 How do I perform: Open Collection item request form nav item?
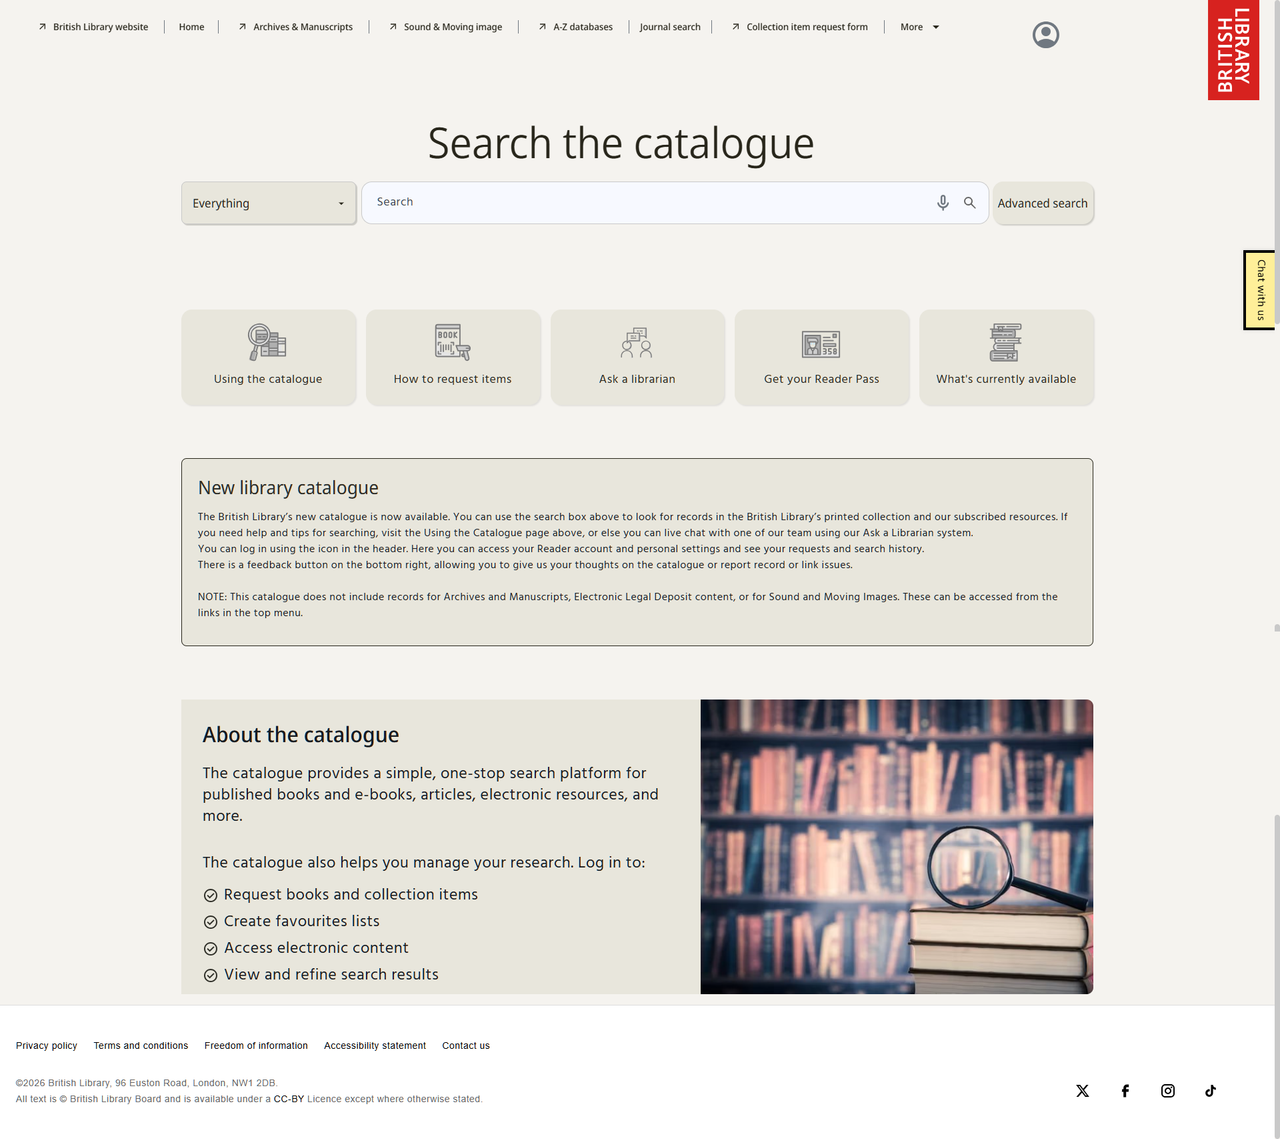coord(807,27)
